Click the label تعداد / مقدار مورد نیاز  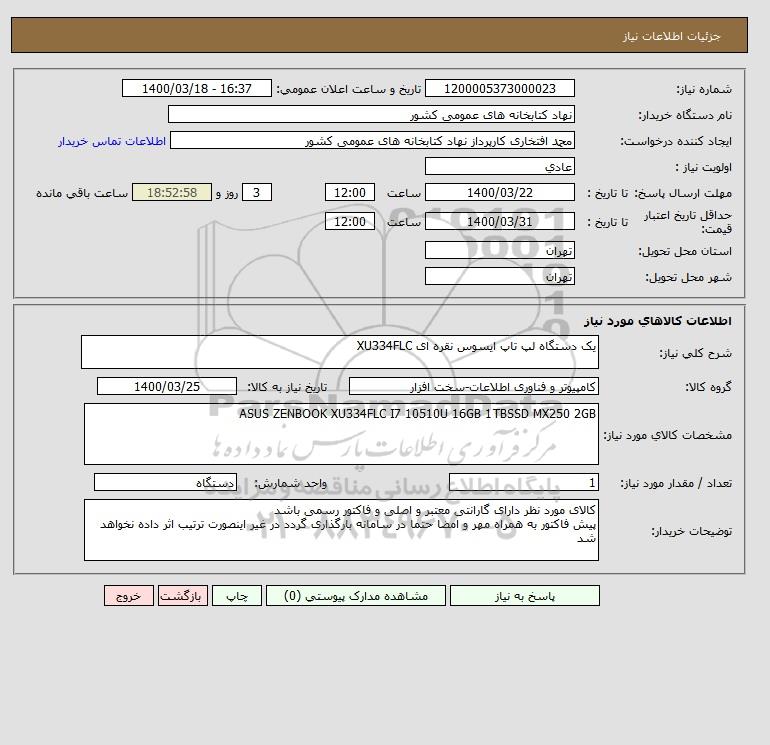[x=676, y=483]
